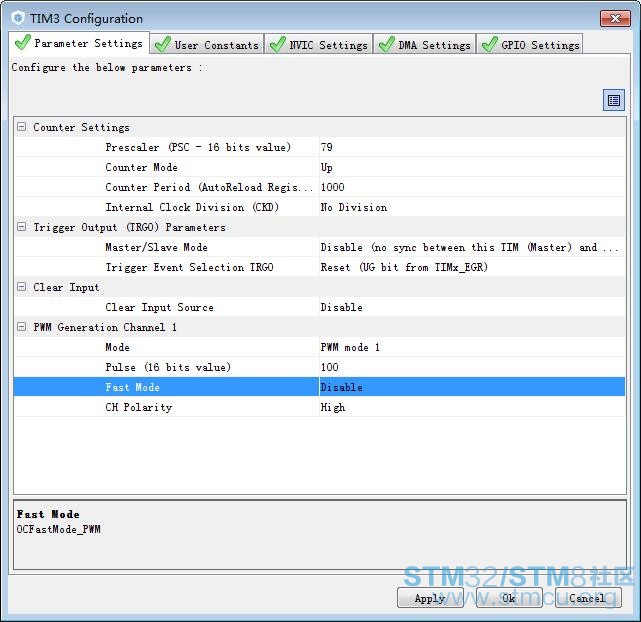Select the Prescaler (PSC - 16 bits value) label
The image size is (641, 622).
click(198, 147)
